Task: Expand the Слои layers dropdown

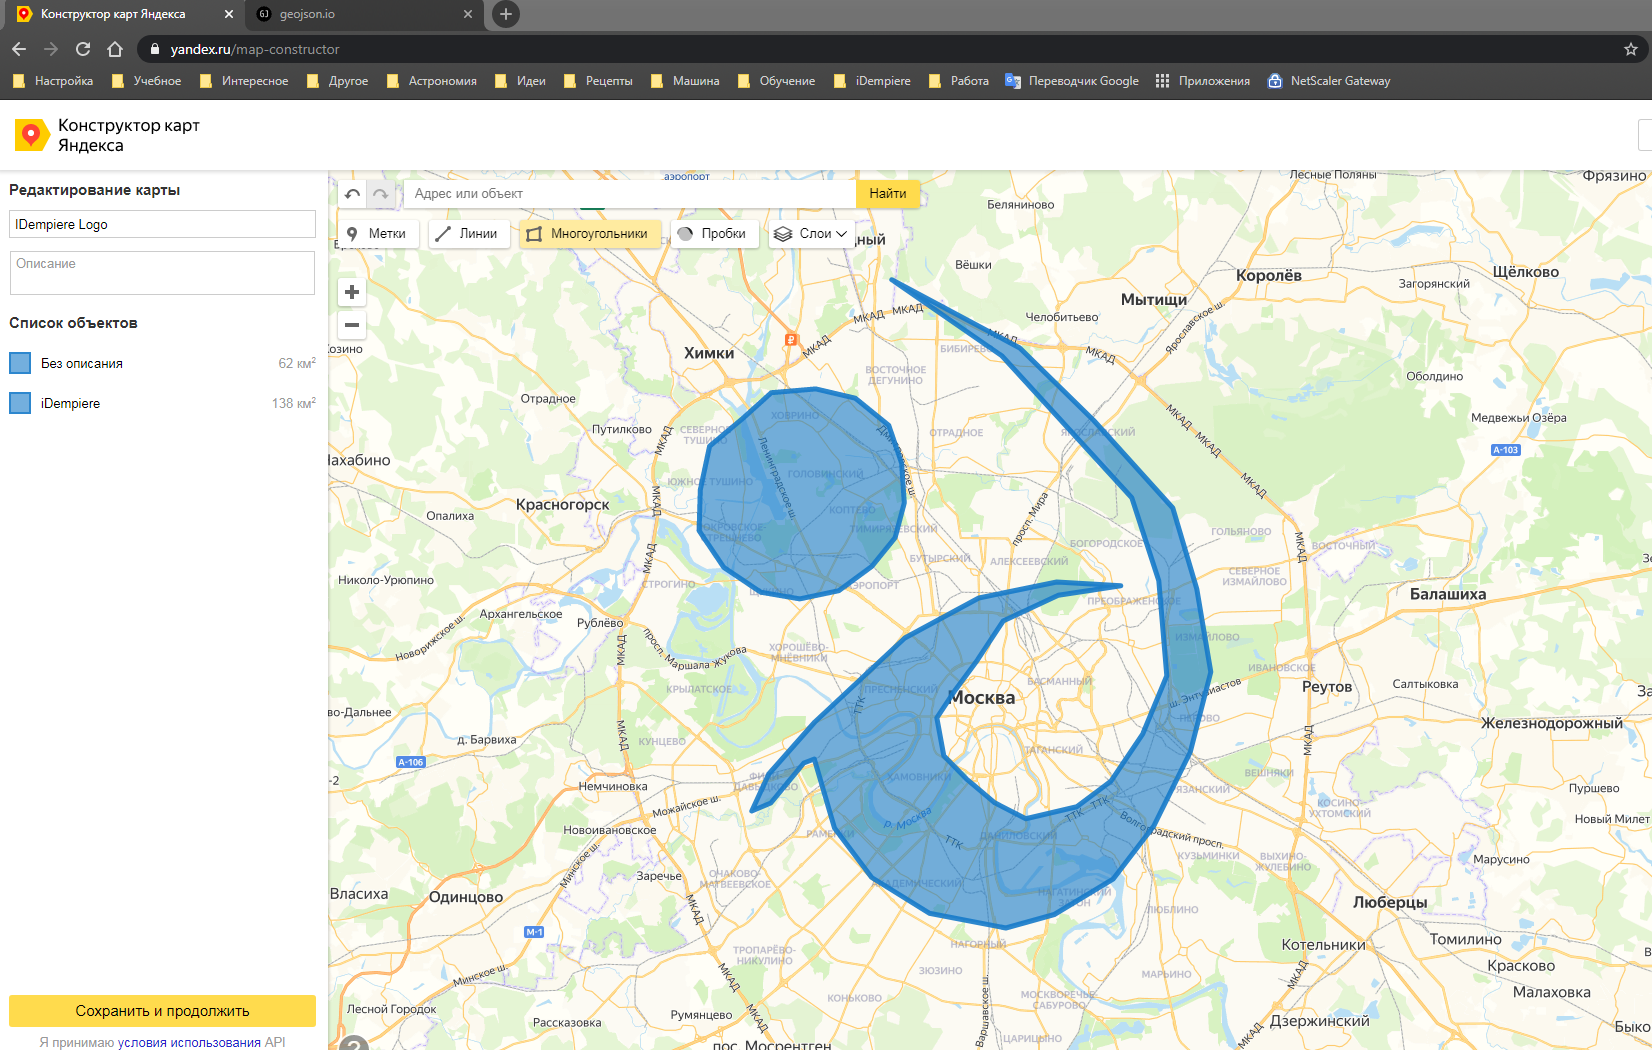Action: (811, 234)
